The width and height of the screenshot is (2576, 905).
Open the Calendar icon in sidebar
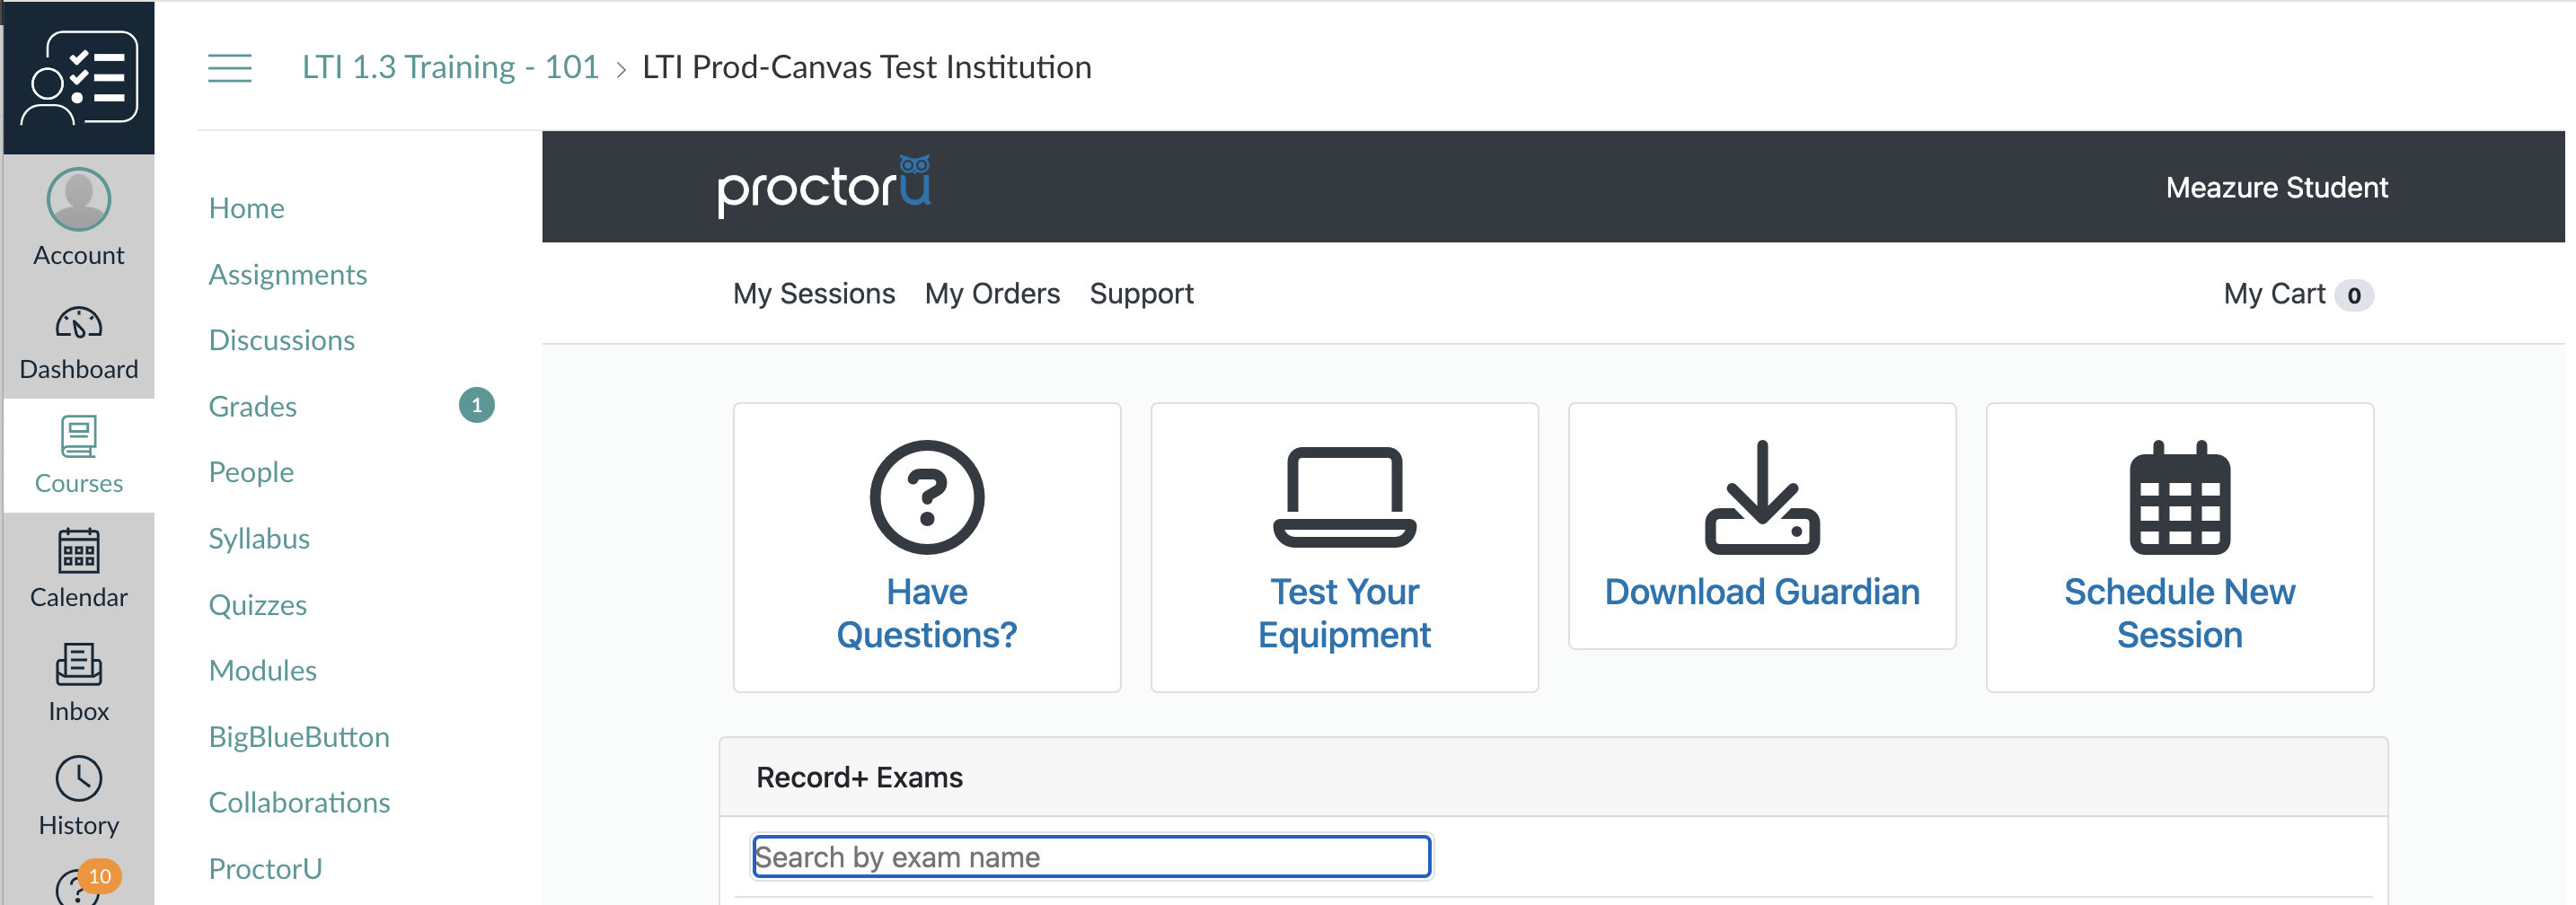79,551
